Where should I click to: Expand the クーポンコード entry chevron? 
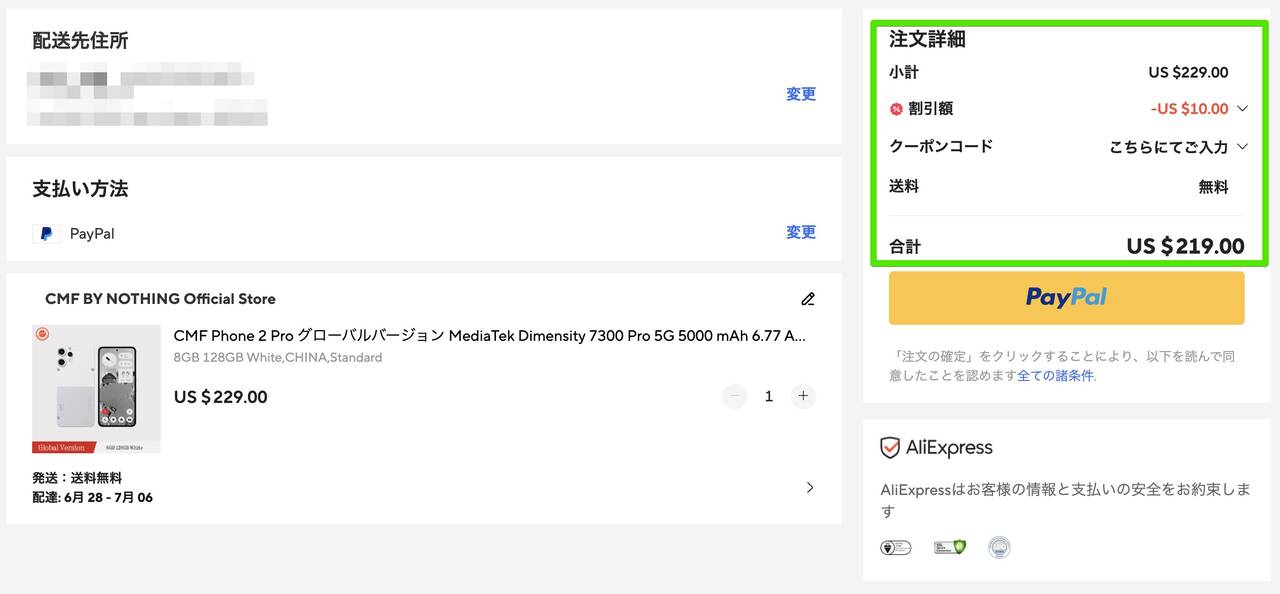[1243, 147]
